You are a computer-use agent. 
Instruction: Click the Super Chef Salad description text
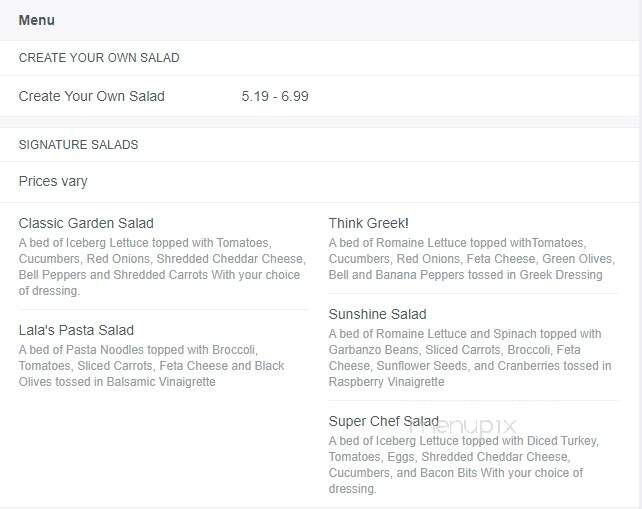click(x=463, y=465)
